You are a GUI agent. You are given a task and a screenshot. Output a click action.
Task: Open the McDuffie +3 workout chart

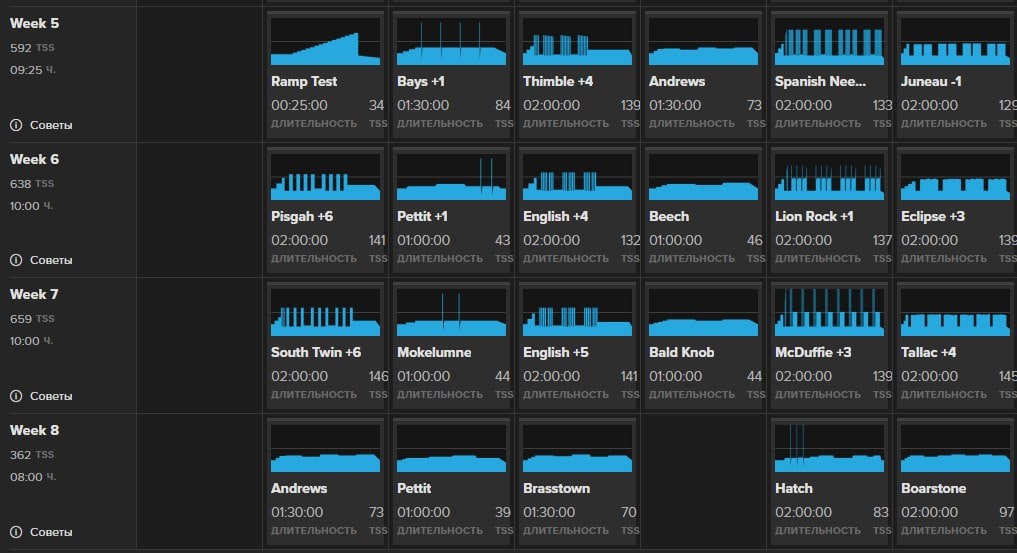coord(829,312)
